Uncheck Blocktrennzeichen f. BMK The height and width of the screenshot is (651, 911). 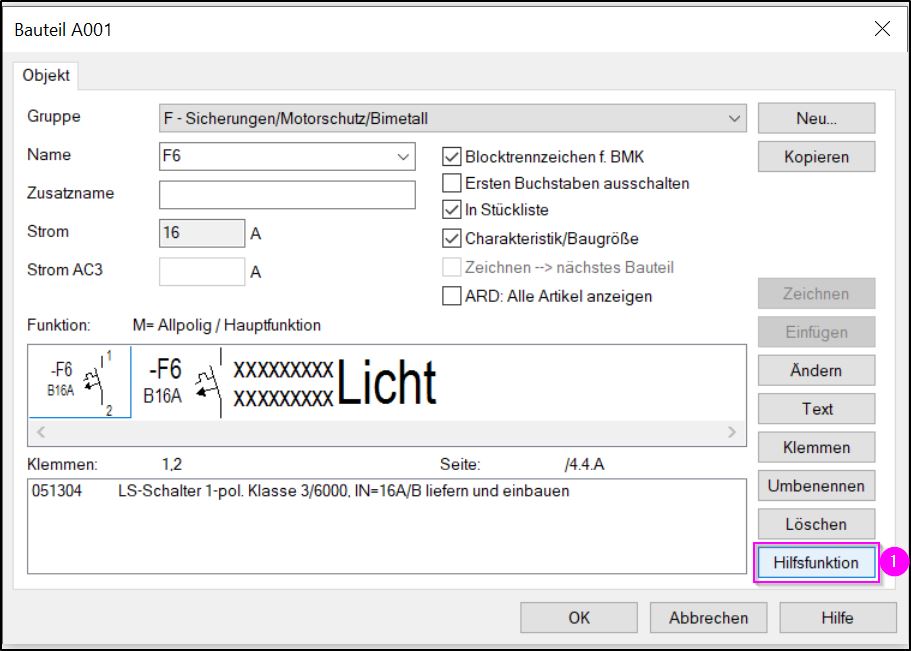pos(451,157)
